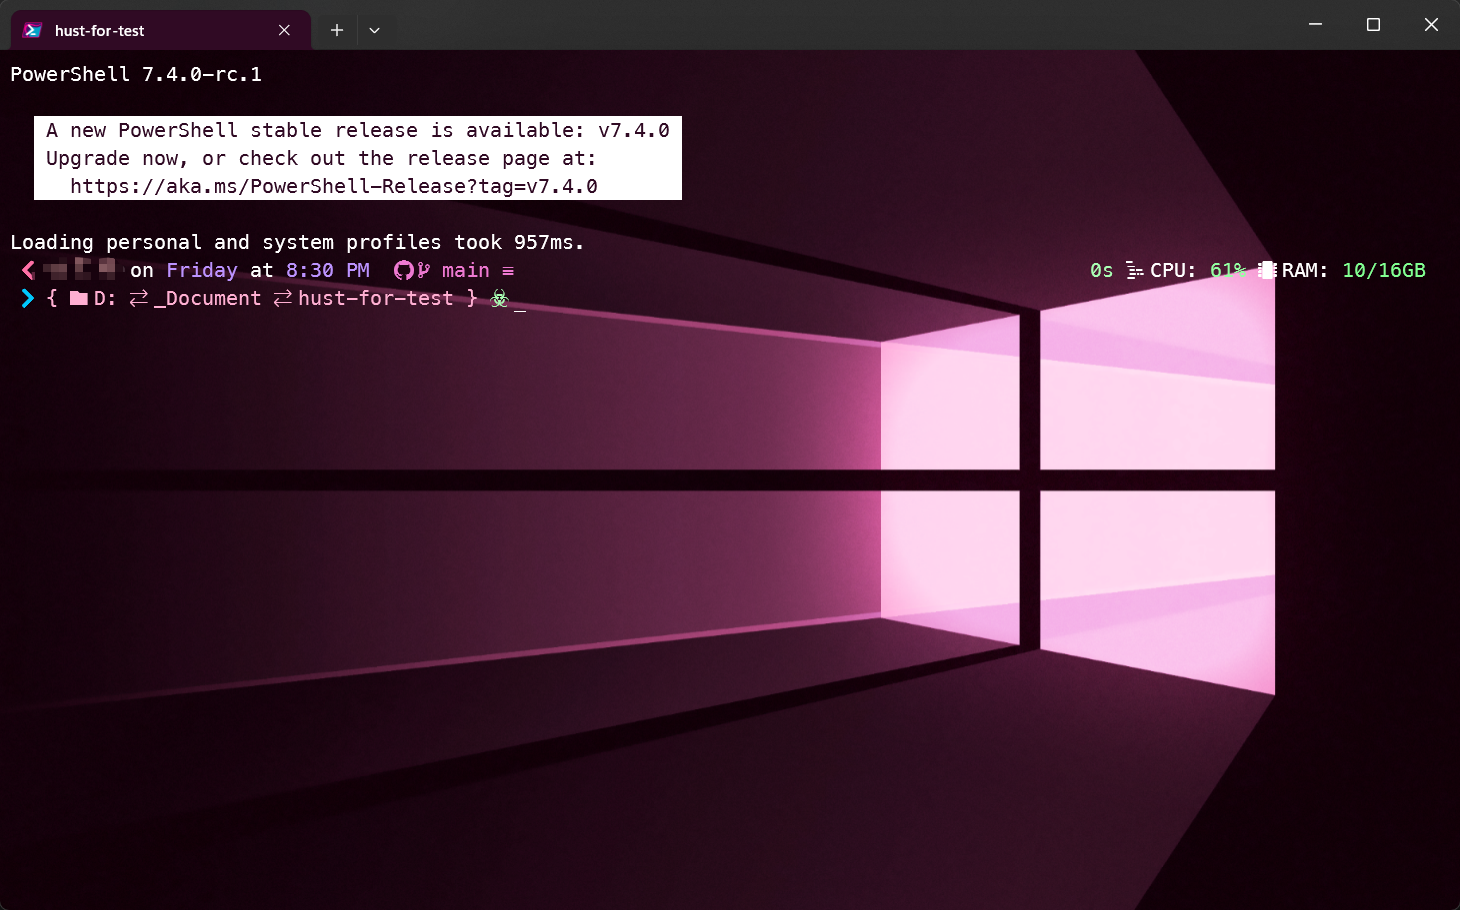Click the GitHub icon in the prompt

(404, 270)
